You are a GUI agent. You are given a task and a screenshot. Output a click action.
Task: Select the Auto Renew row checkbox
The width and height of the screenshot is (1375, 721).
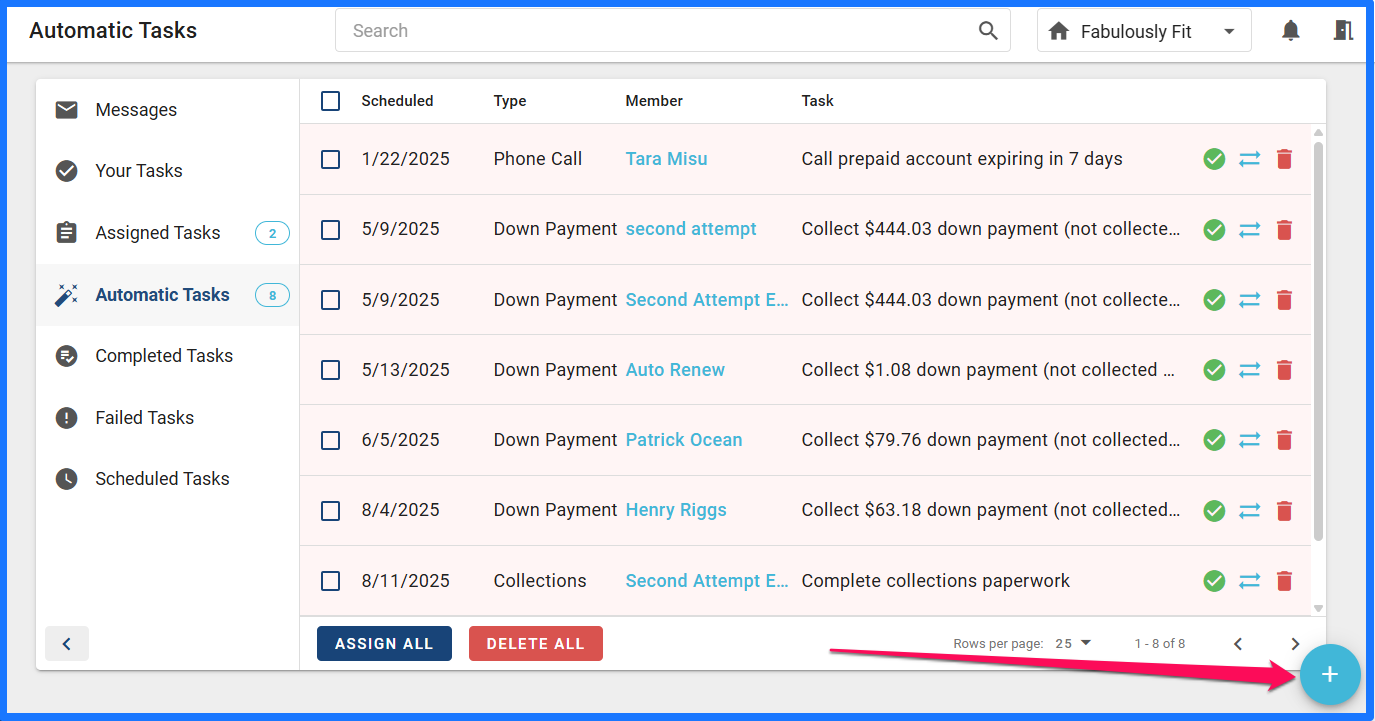pyautogui.click(x=331, y=370)
